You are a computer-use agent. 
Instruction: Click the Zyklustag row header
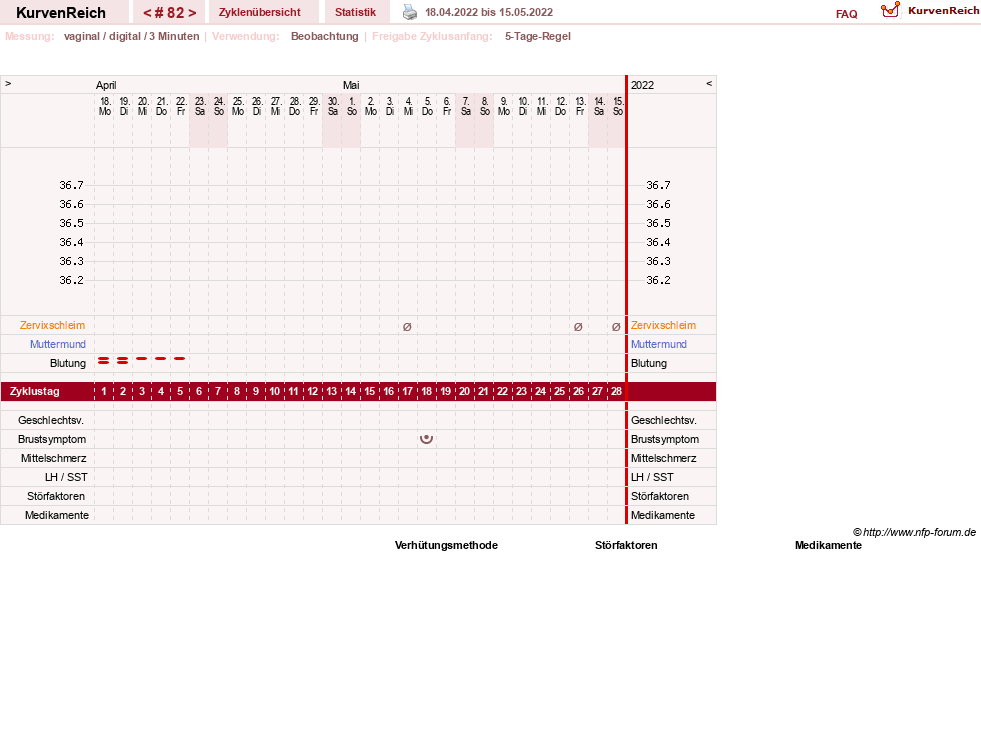[x=35, y=391]
